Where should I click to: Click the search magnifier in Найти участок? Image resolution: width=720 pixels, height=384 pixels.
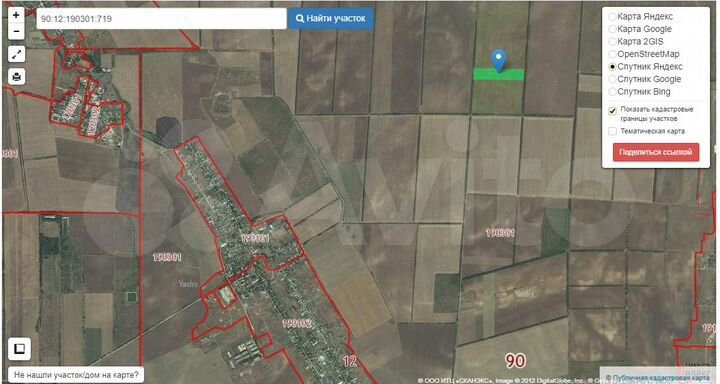(300, 18)
